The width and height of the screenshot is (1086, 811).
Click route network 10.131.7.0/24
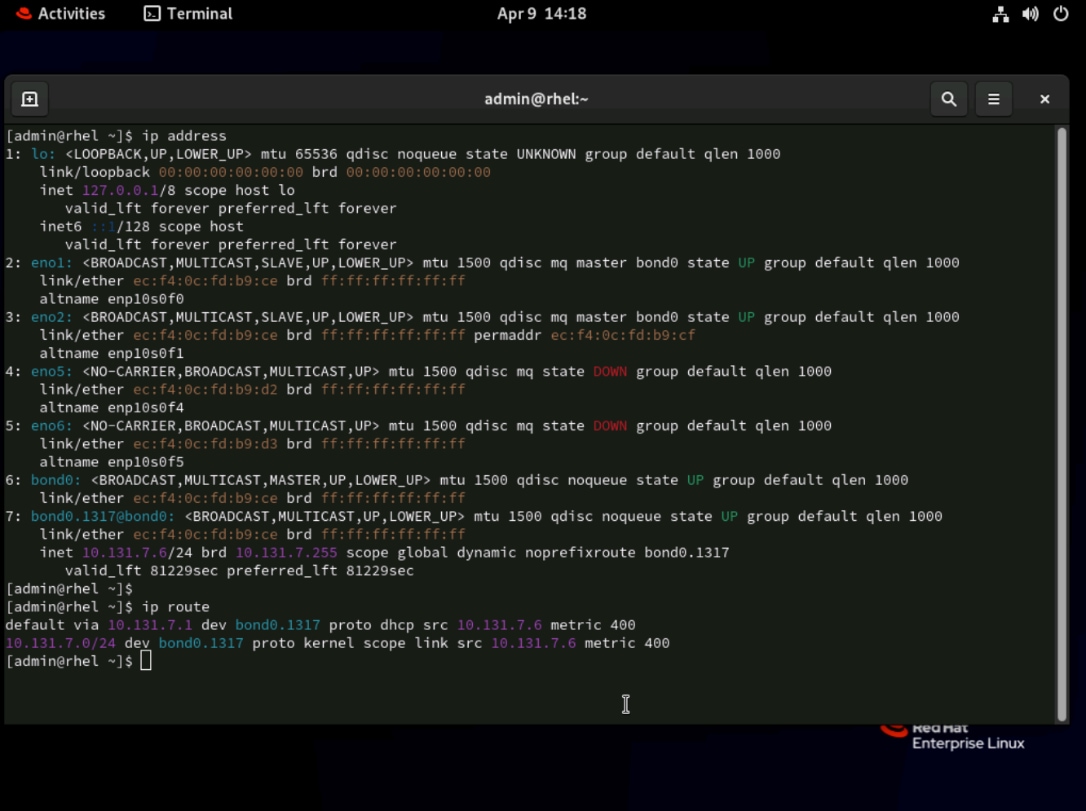61,643
